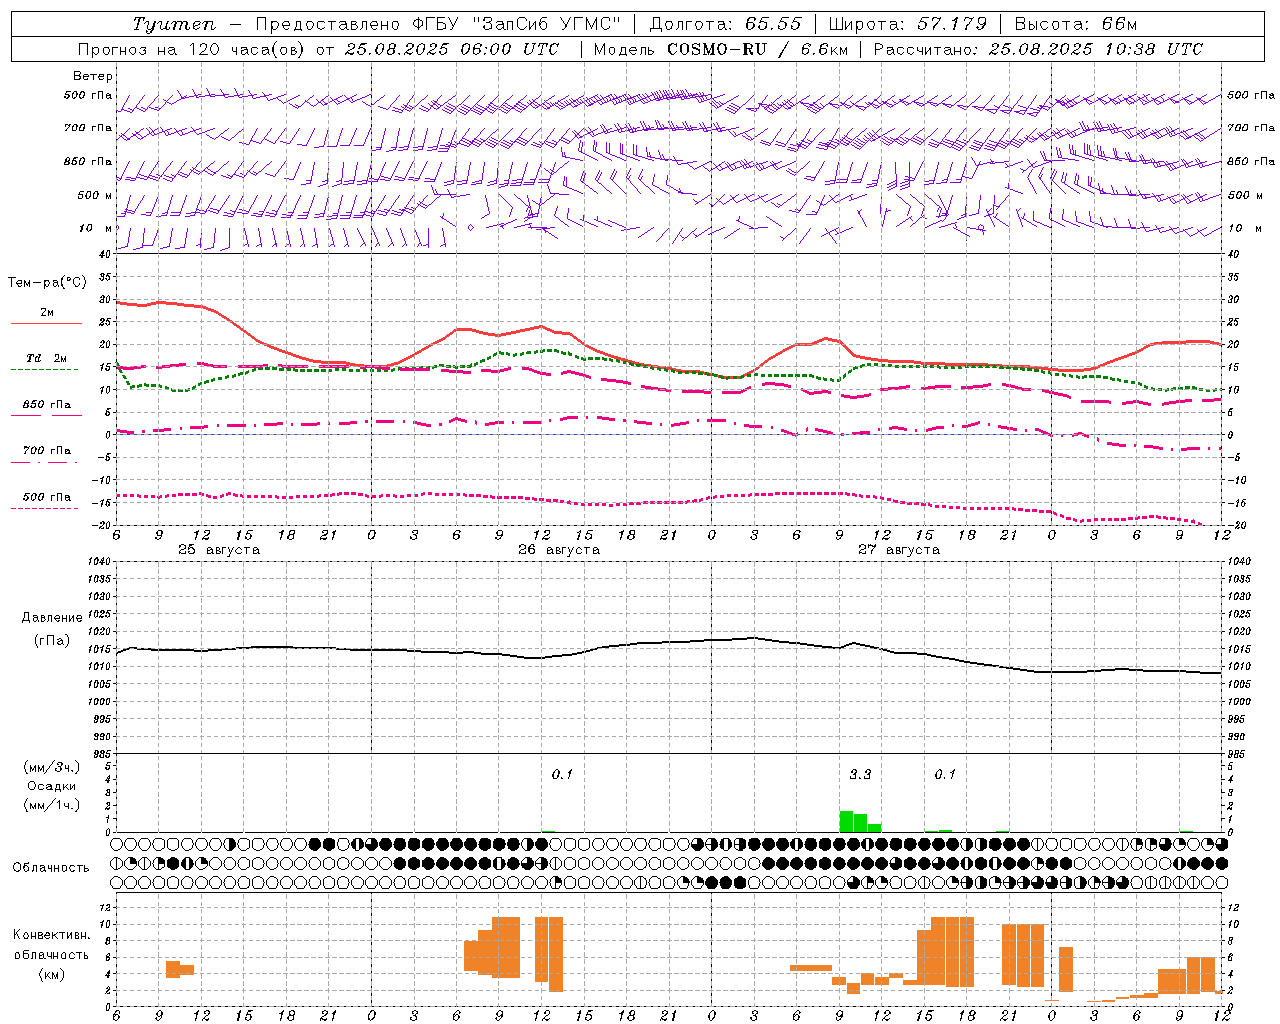Click the Tyumen station title
Viewport: 1280px width, 1024px height.
coord(174,24)
